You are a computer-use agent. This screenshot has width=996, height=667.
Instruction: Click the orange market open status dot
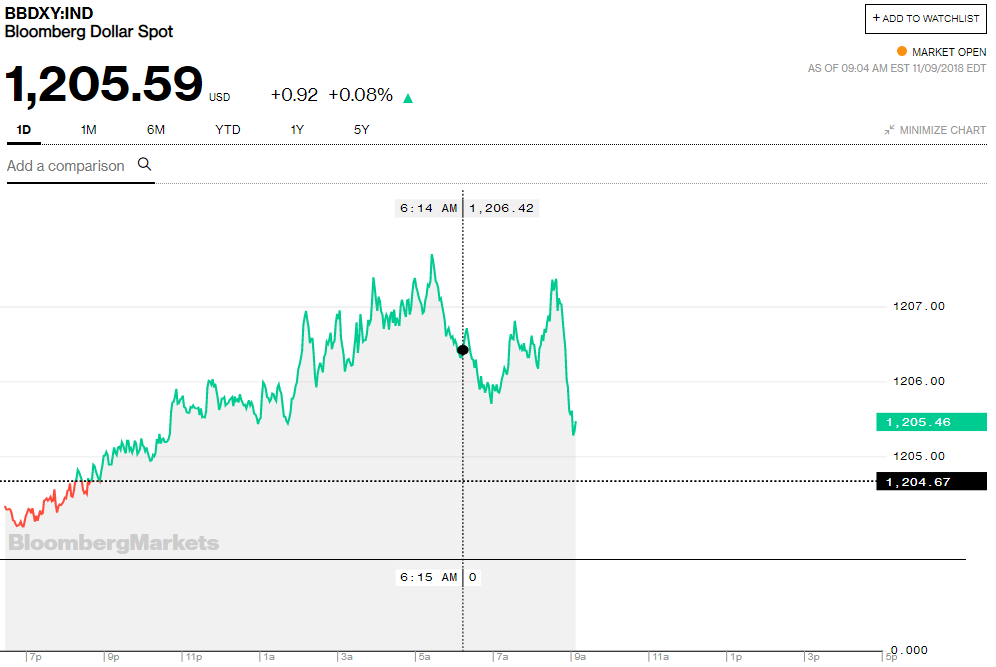[x=901, y=51]
